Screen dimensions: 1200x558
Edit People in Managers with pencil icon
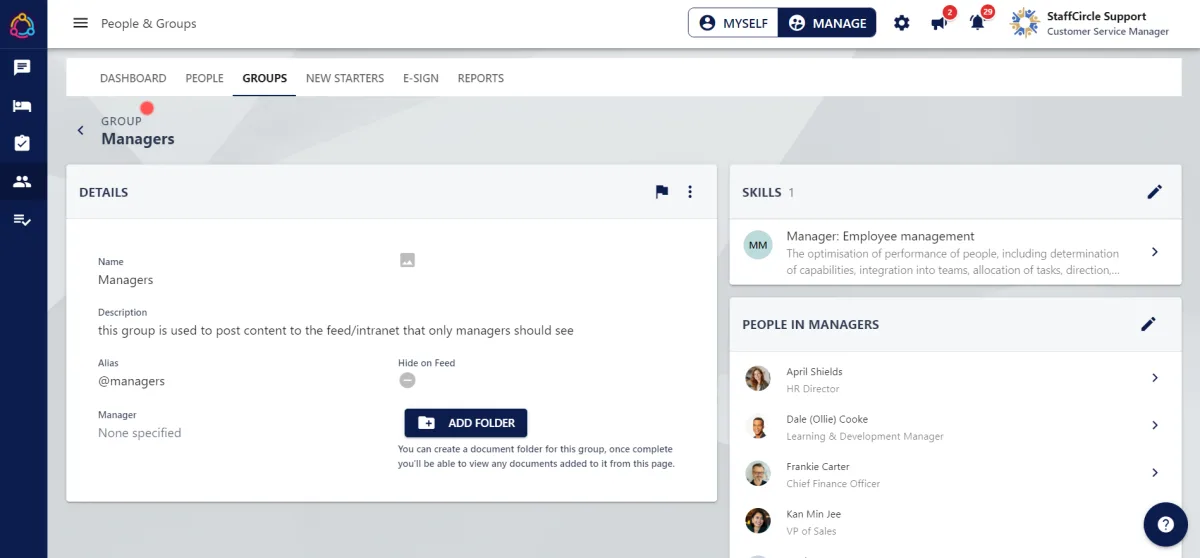pos(1148,324)
